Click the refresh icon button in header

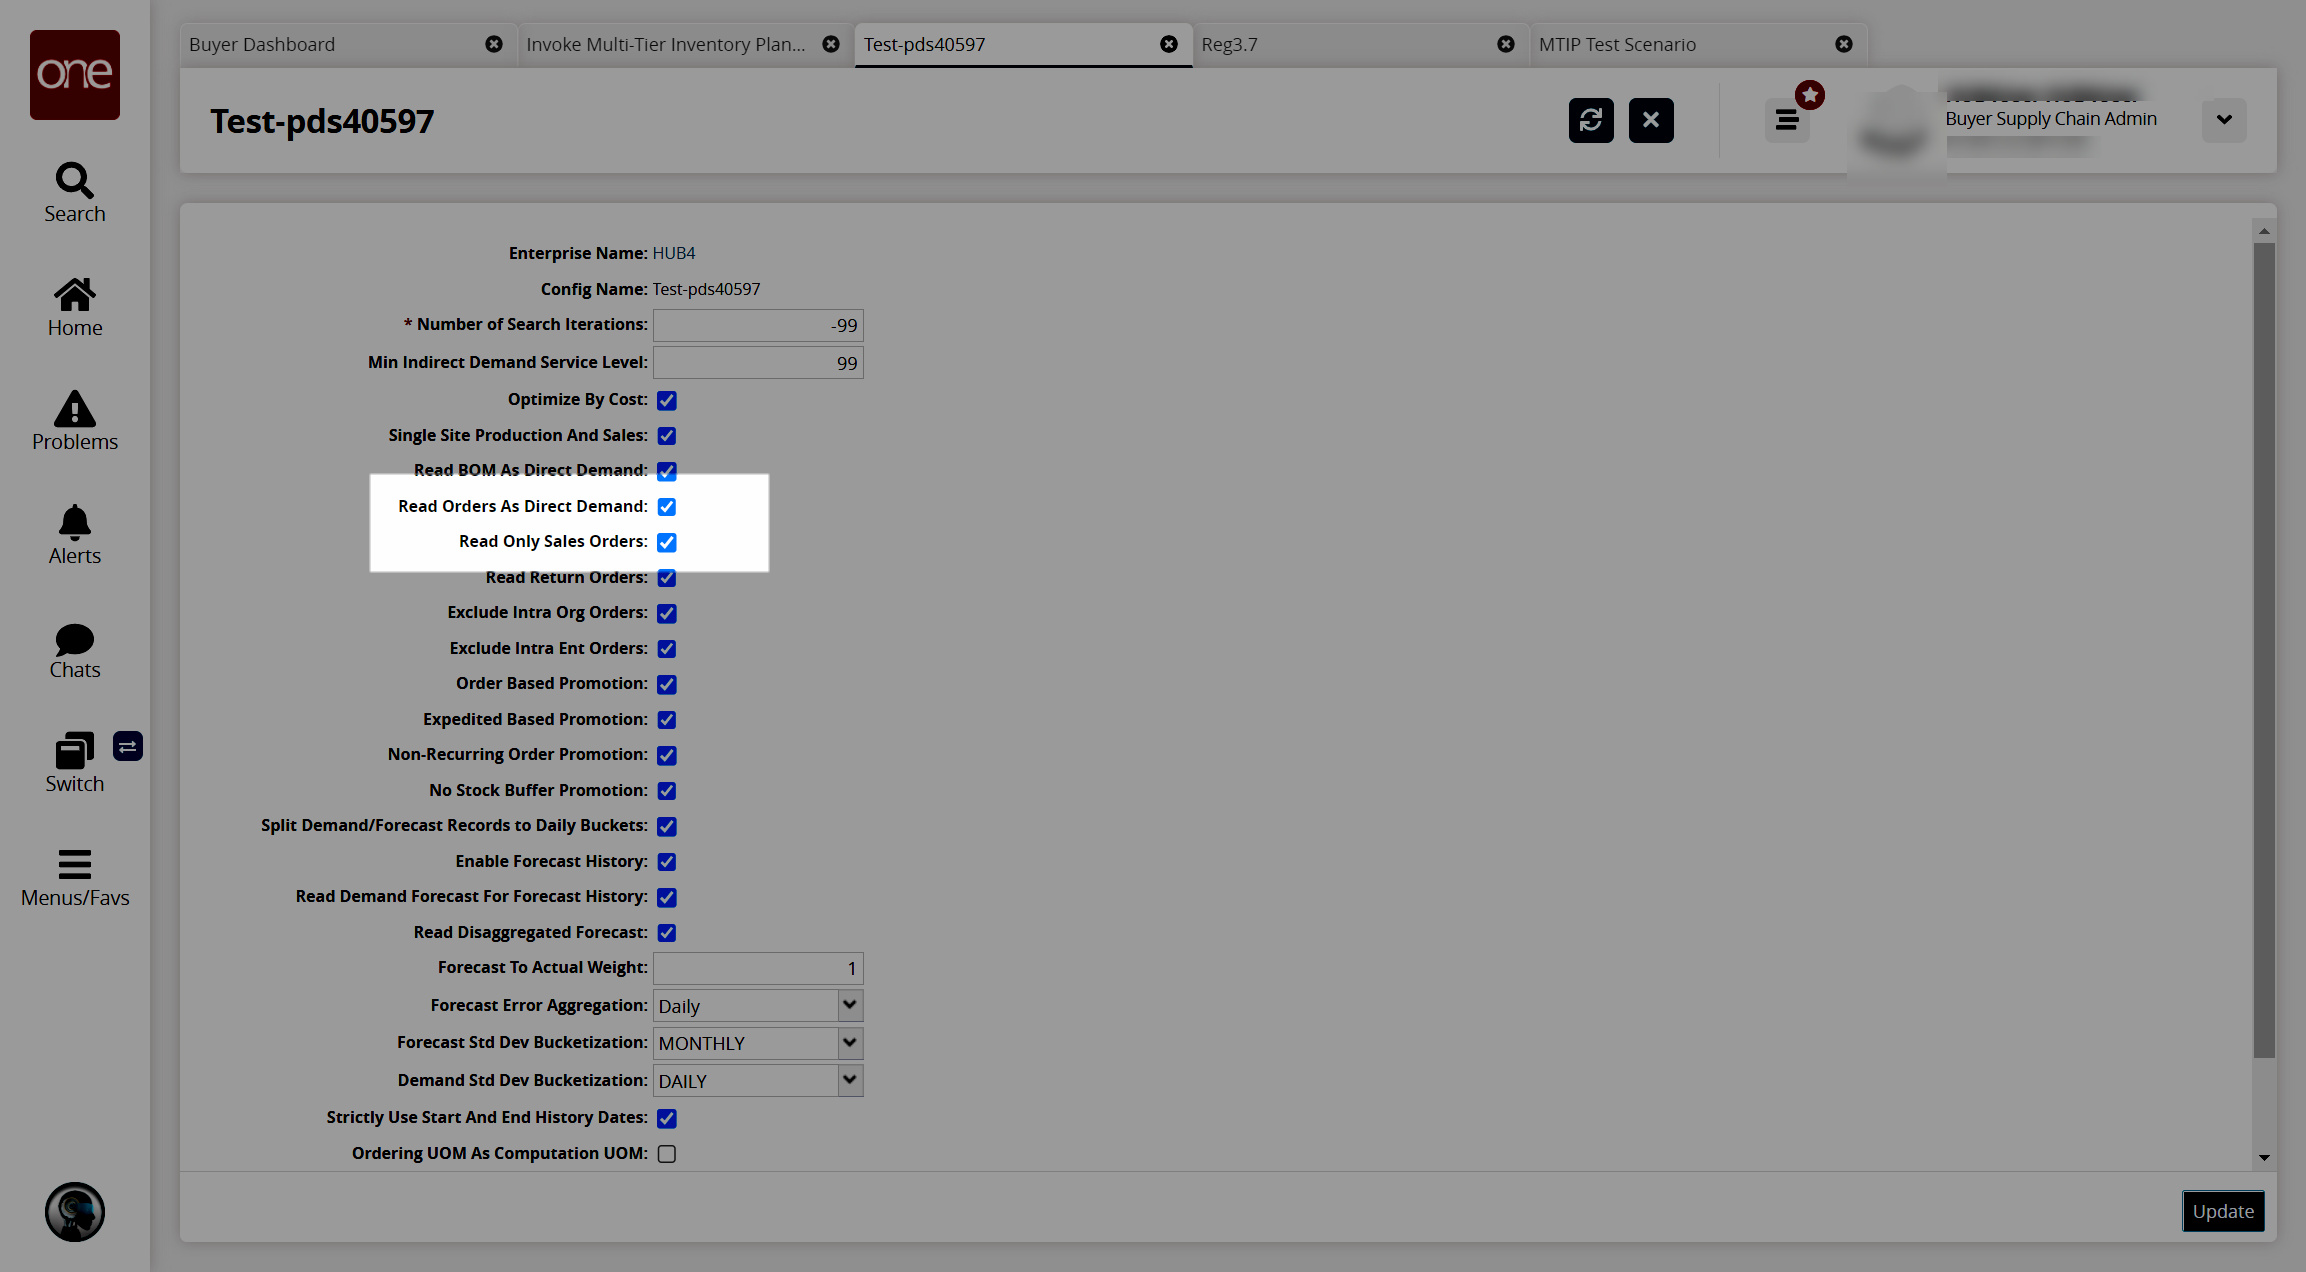click(1590, 120)
